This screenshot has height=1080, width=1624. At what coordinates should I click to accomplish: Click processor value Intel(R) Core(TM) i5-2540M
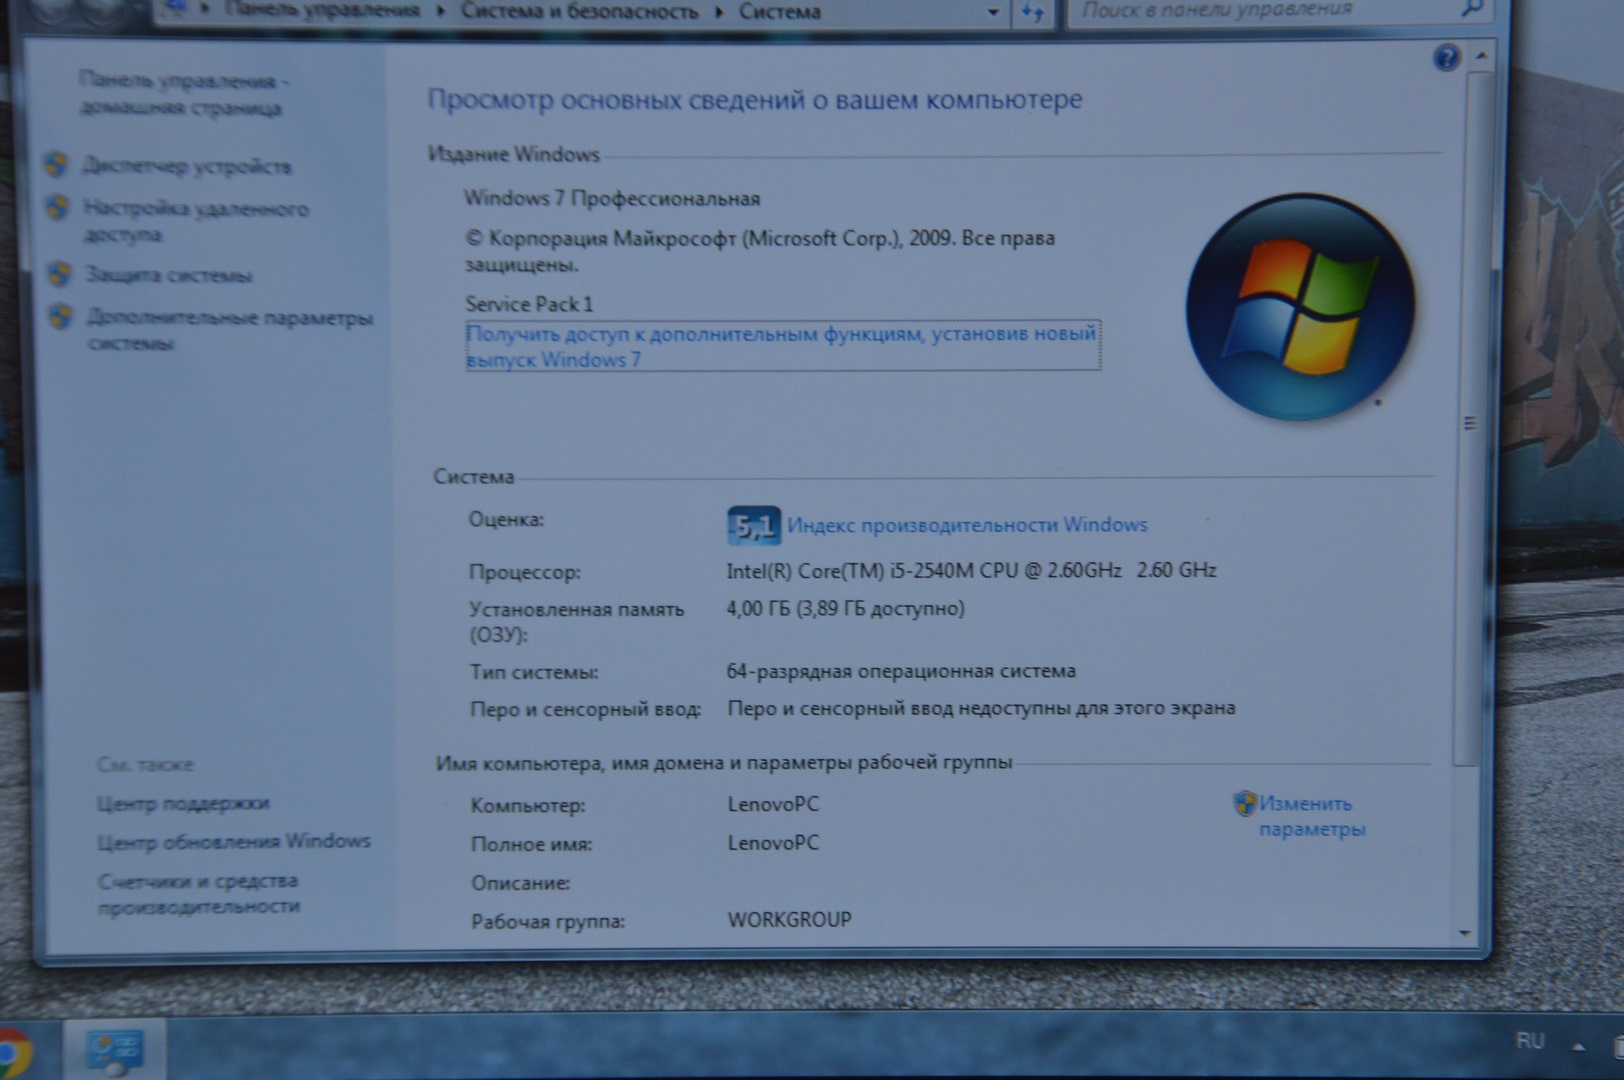971,571
